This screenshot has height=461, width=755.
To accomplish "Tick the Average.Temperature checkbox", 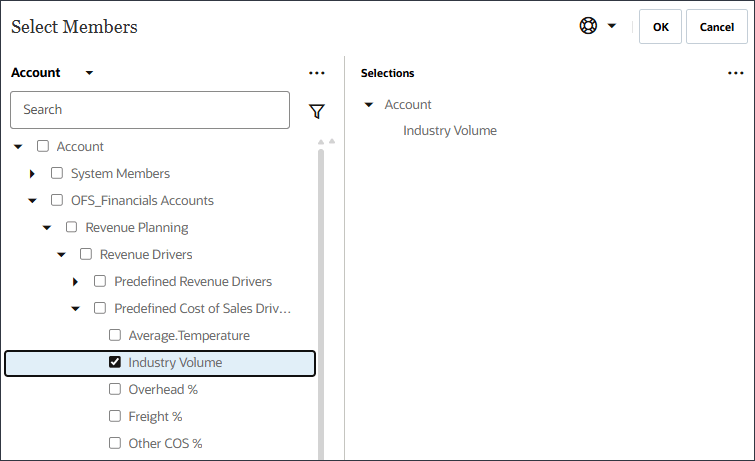I will (x=115, y=335).
